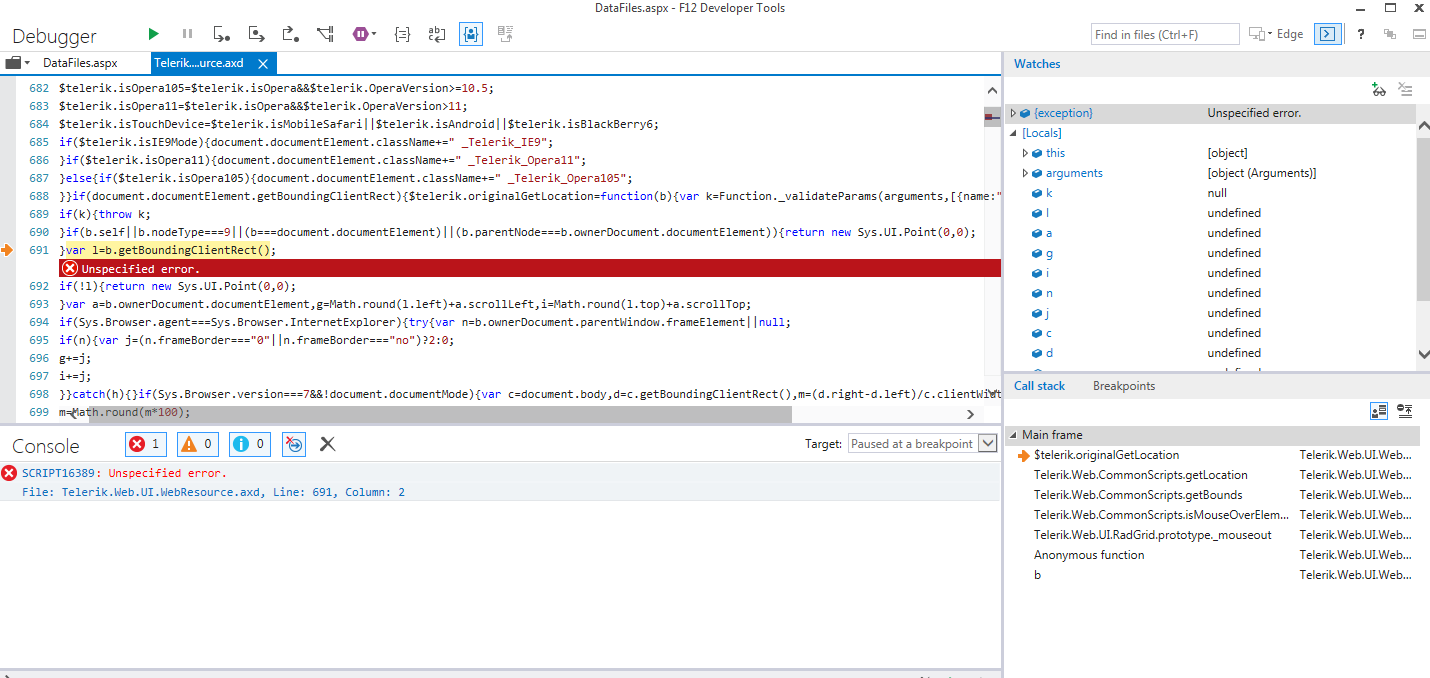
Task: Toggle console info messages filter
Action: pyautogui.click(x=250, y=444)
